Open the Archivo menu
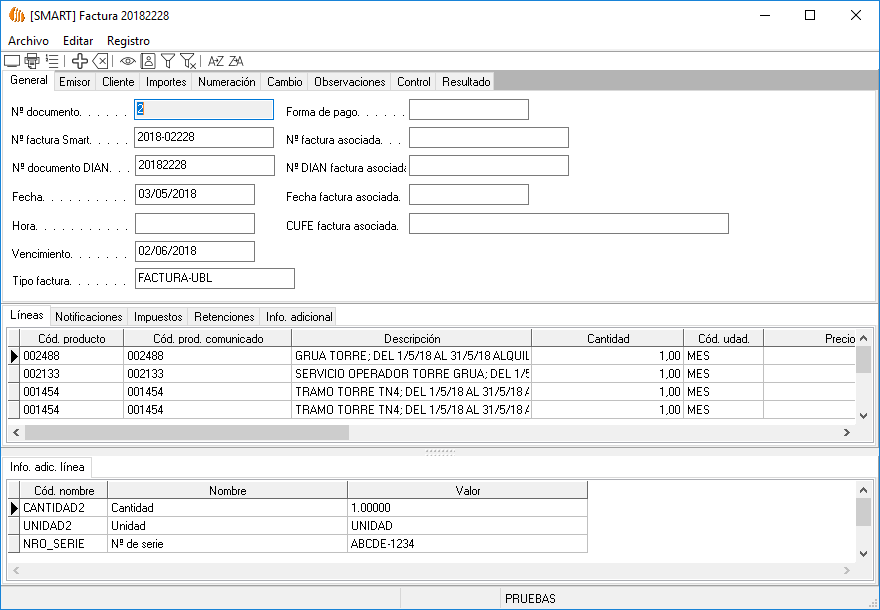 coord(28,41)
